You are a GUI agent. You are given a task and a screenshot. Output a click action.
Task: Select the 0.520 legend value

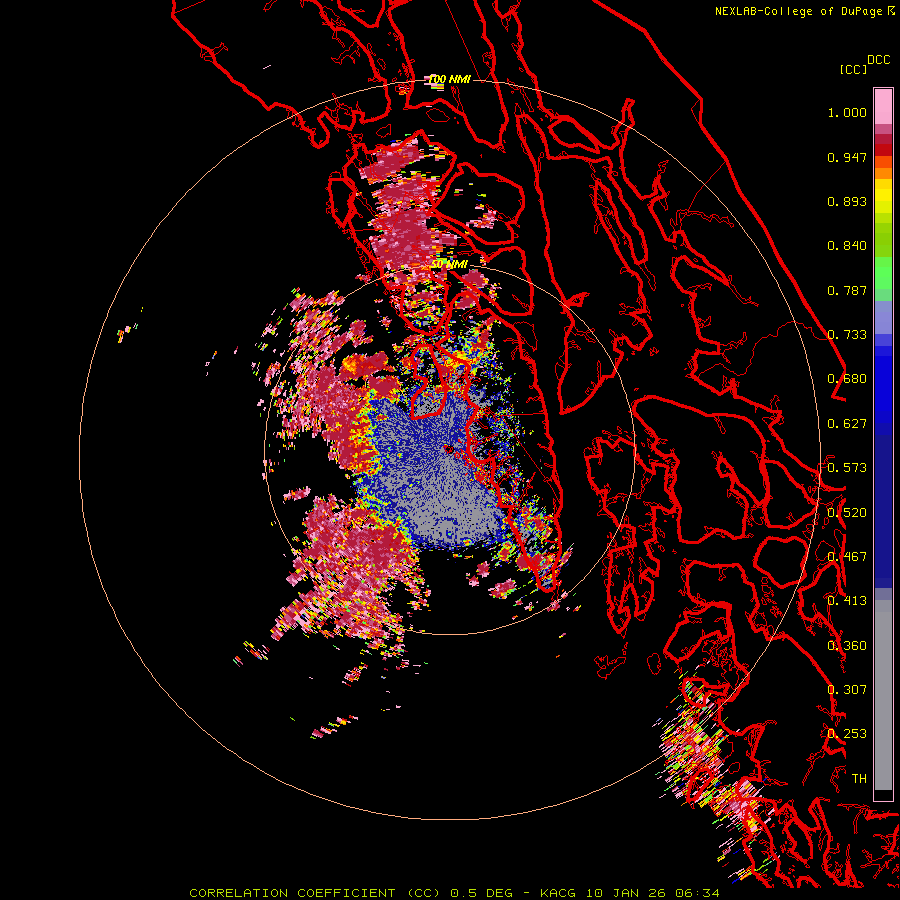(x=847, y=513)
